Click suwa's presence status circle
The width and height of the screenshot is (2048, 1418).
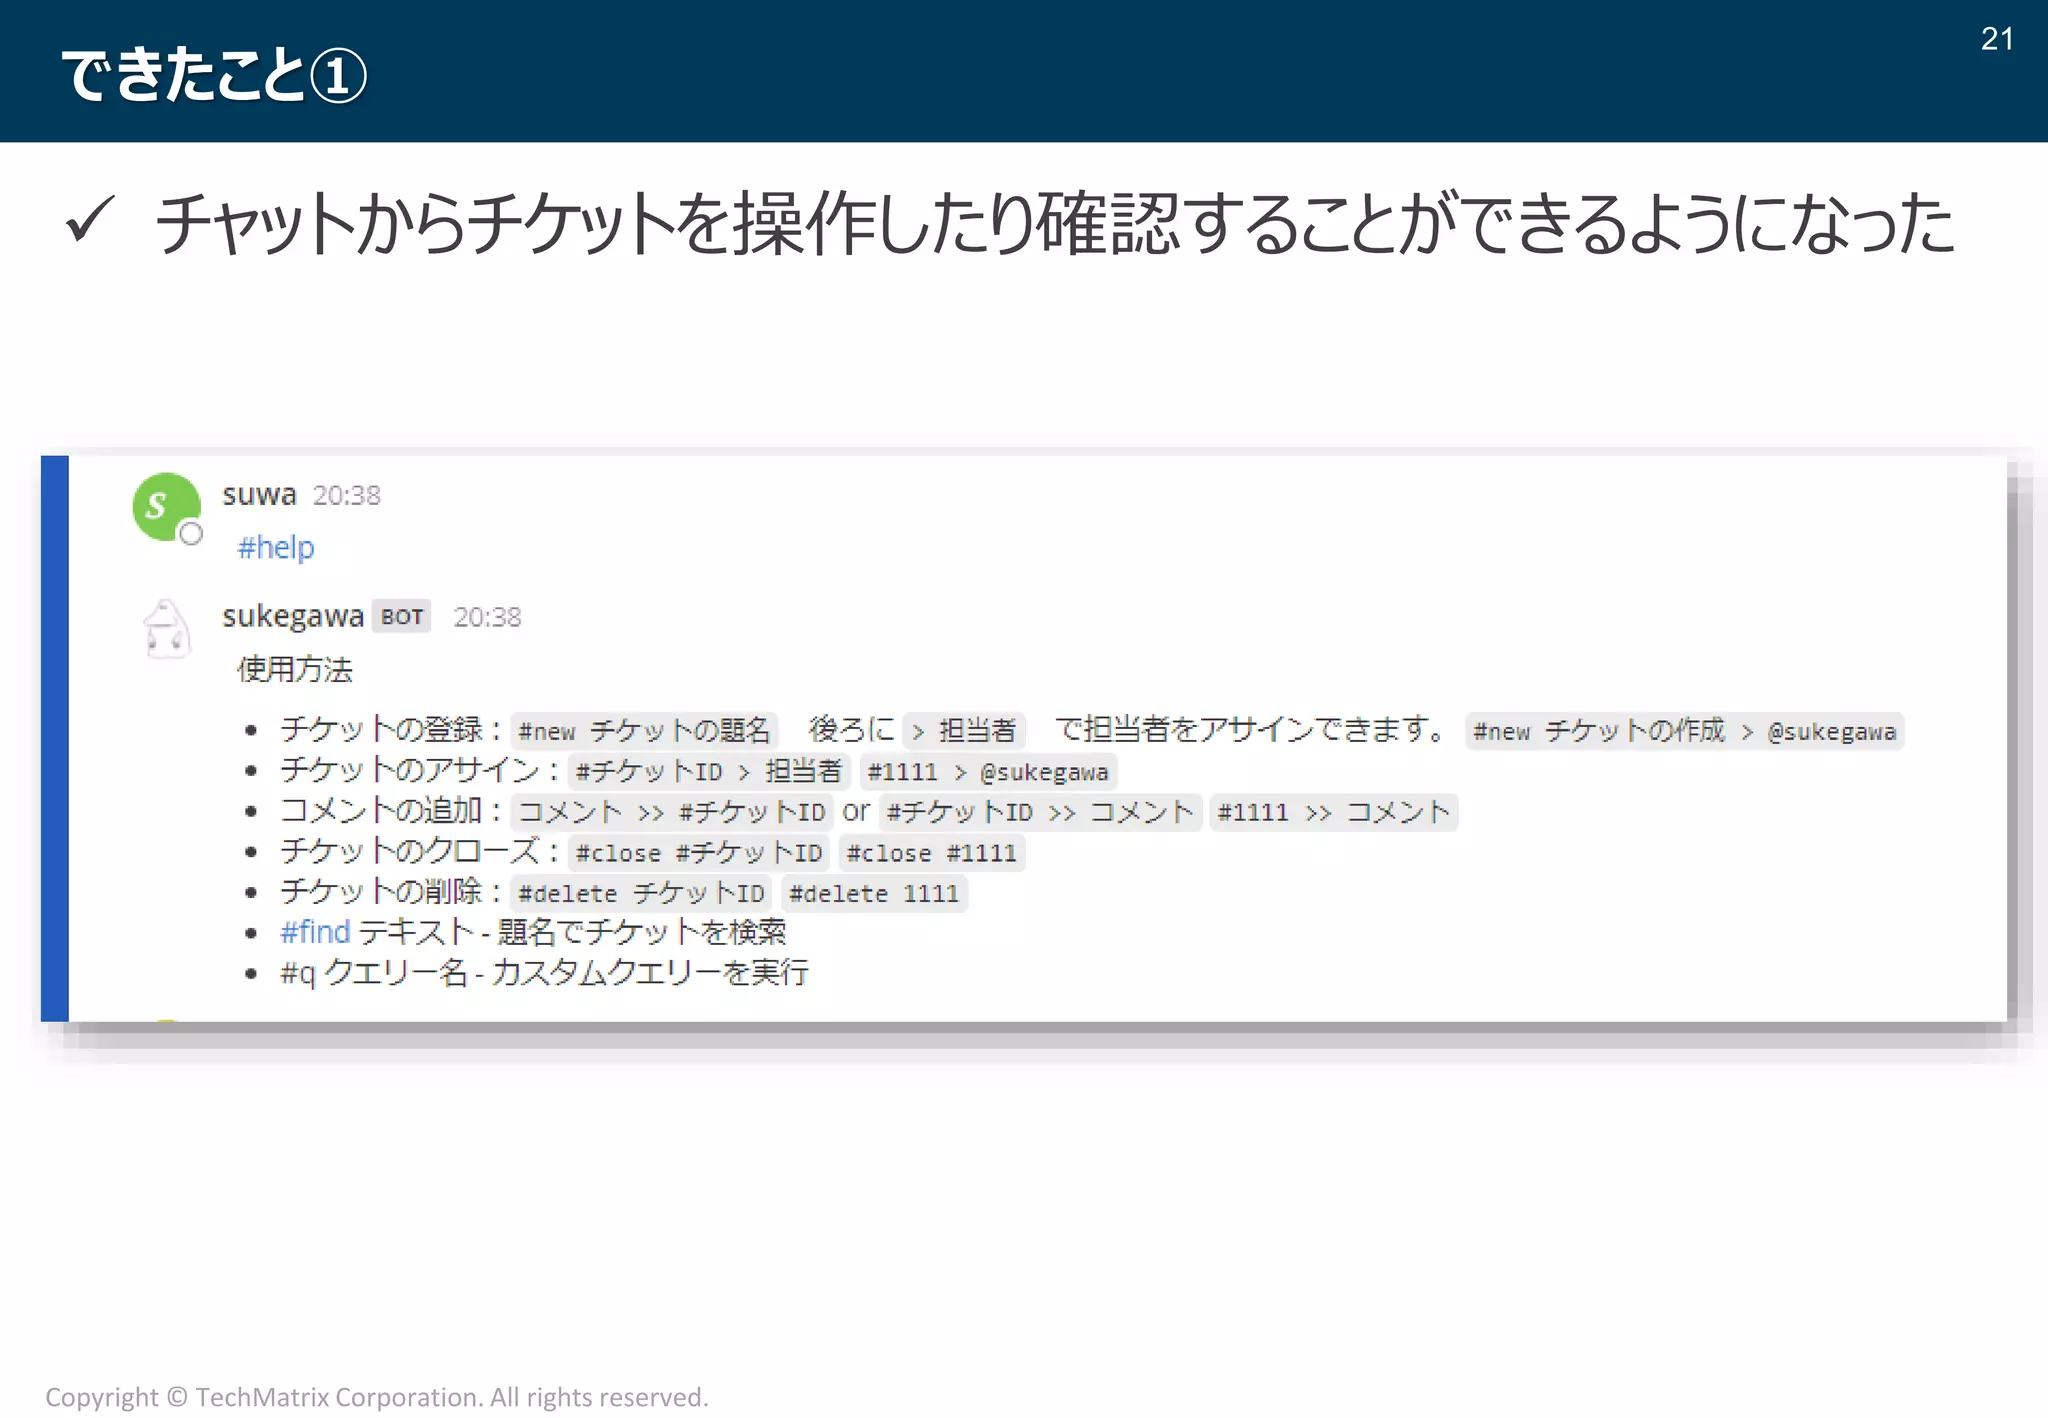coord(191,534)
